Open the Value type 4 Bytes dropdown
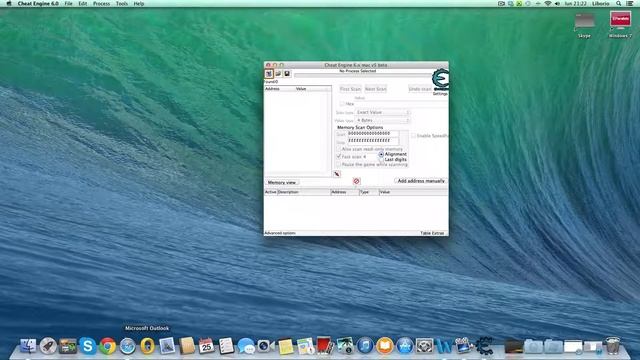This screenshot has width=640, height=360. (382, 120)
